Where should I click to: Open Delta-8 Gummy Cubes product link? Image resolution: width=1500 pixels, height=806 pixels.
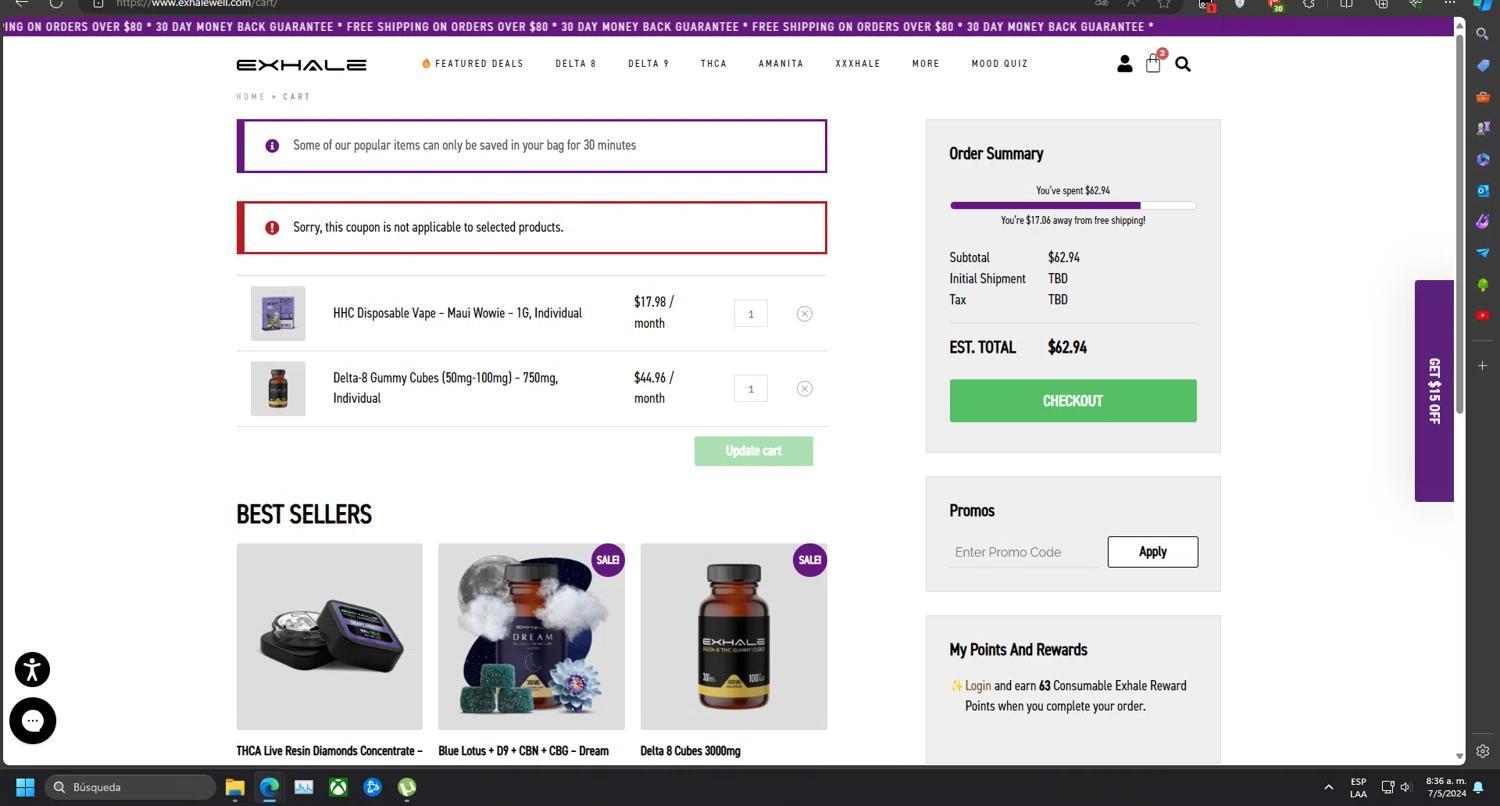446,388
